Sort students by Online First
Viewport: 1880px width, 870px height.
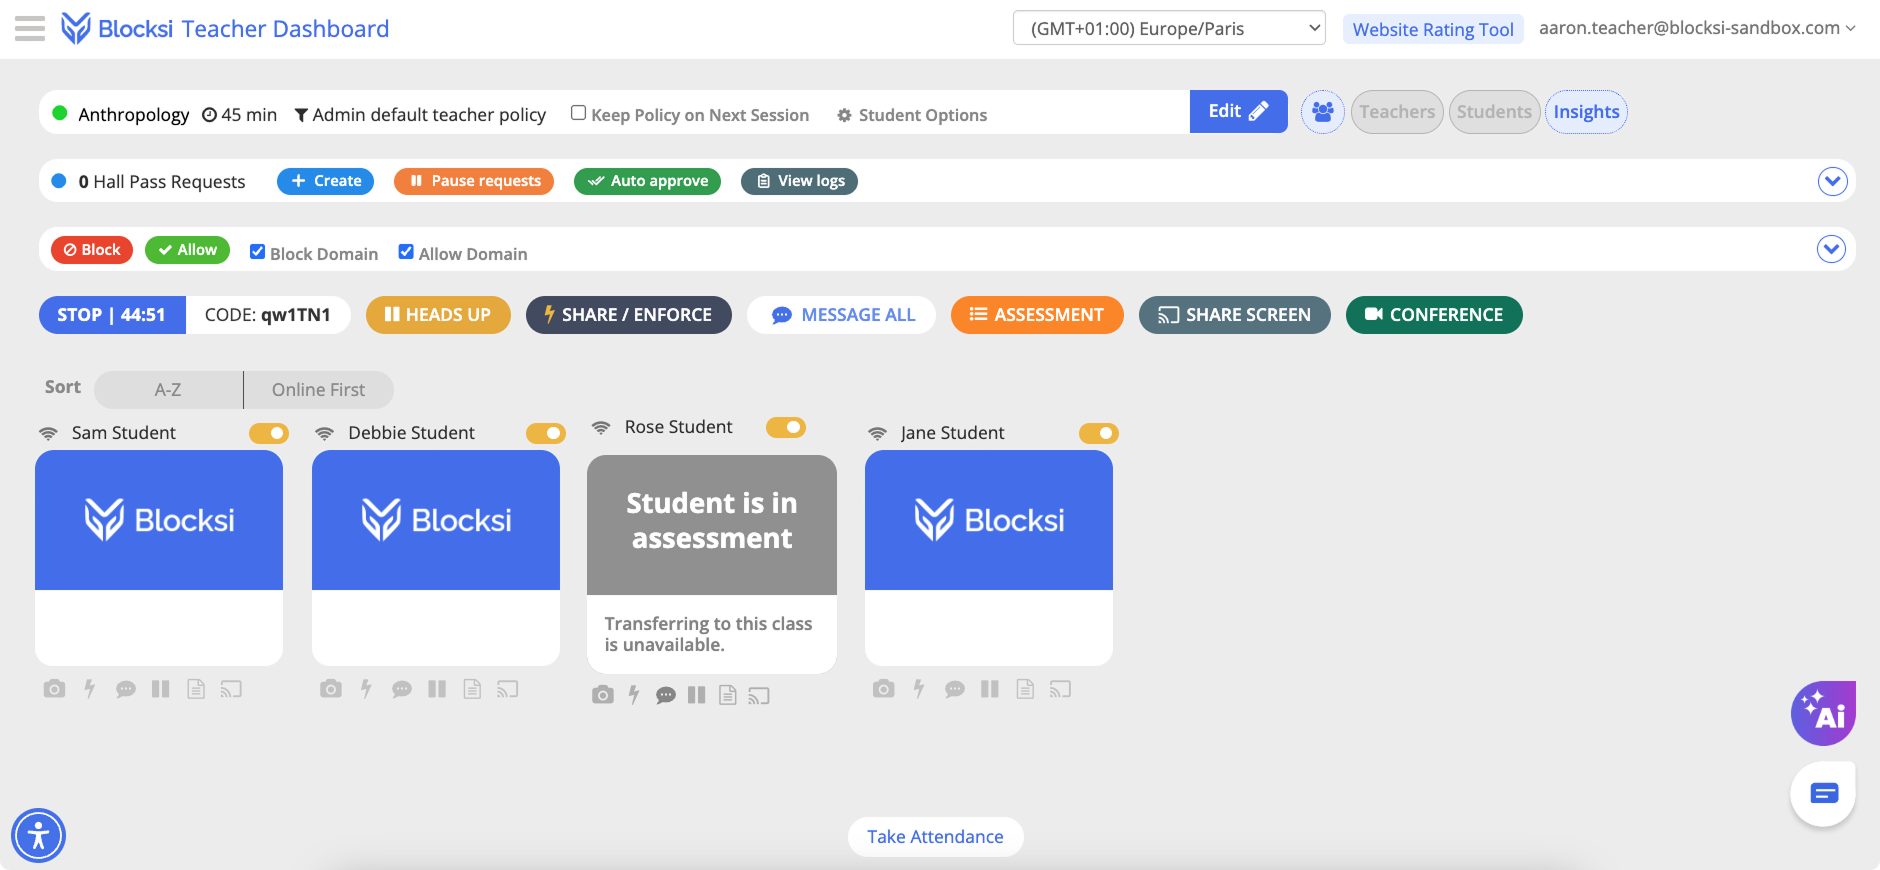coord(318,390)
